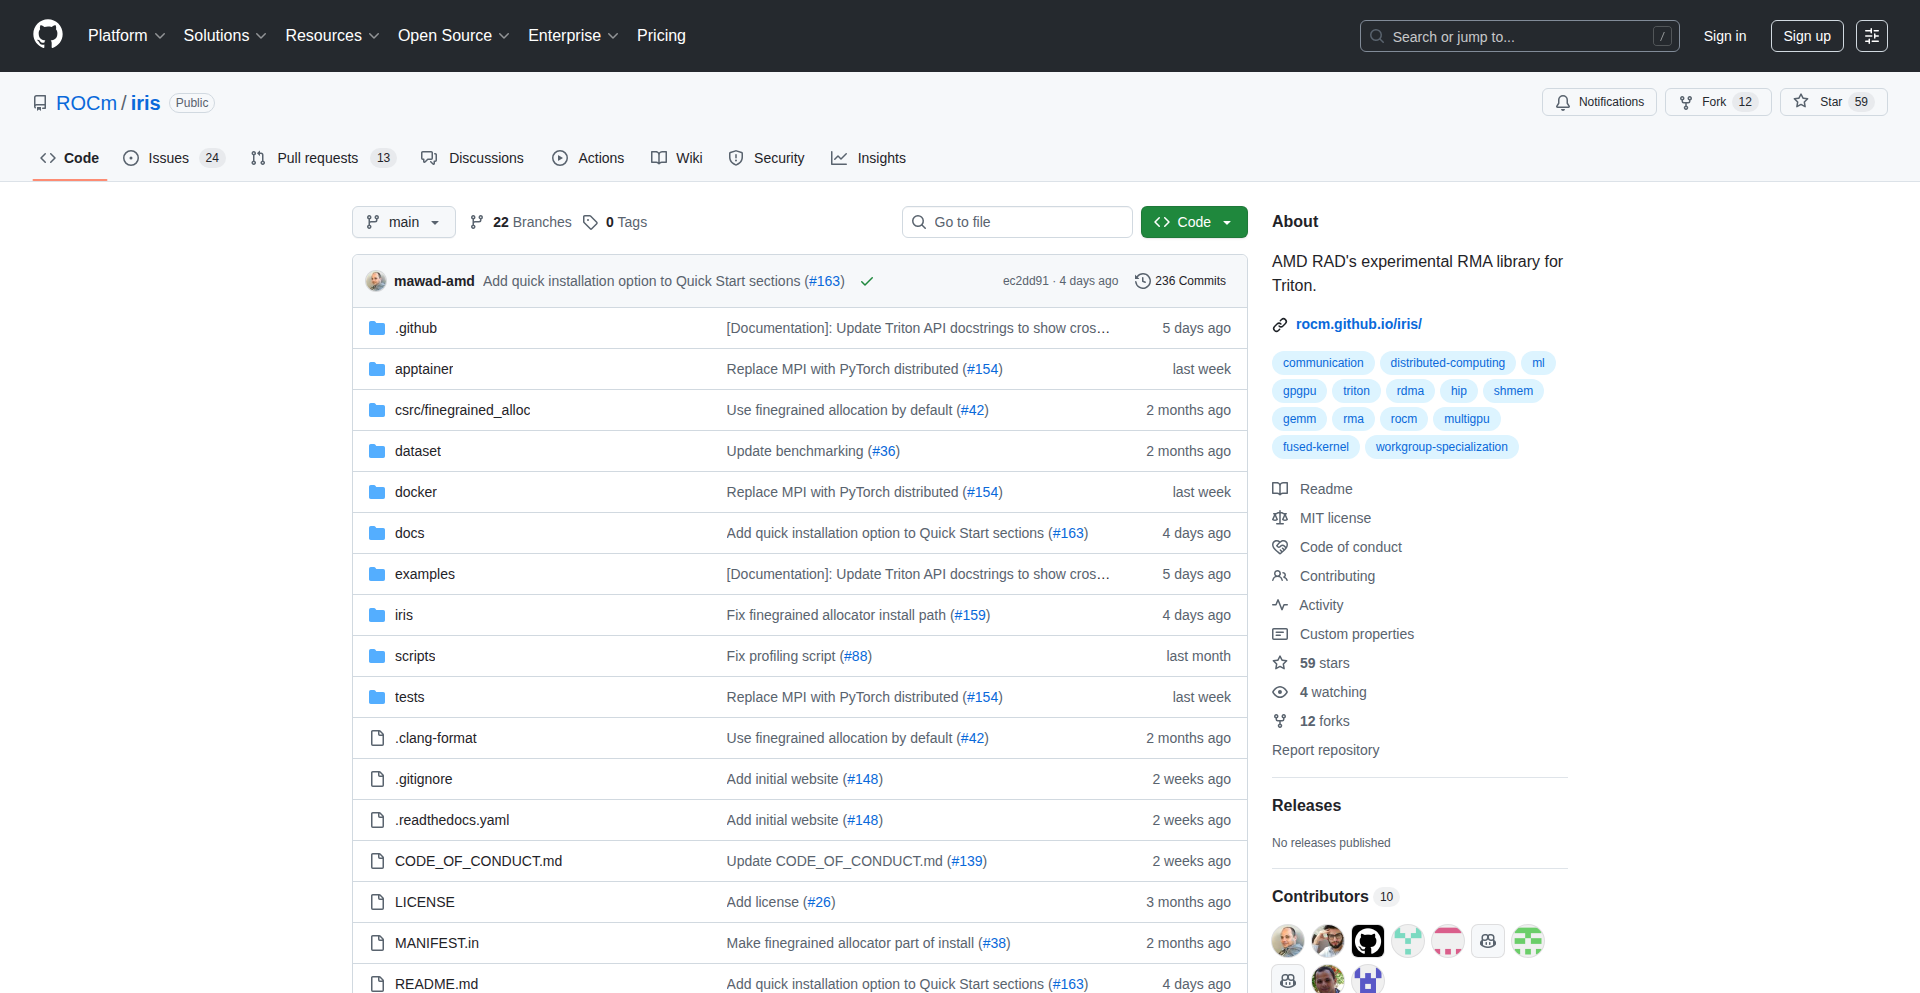1920x993 pixels.
Task: Click the MIT license scale icon
Action: (x=1280, y=518)
